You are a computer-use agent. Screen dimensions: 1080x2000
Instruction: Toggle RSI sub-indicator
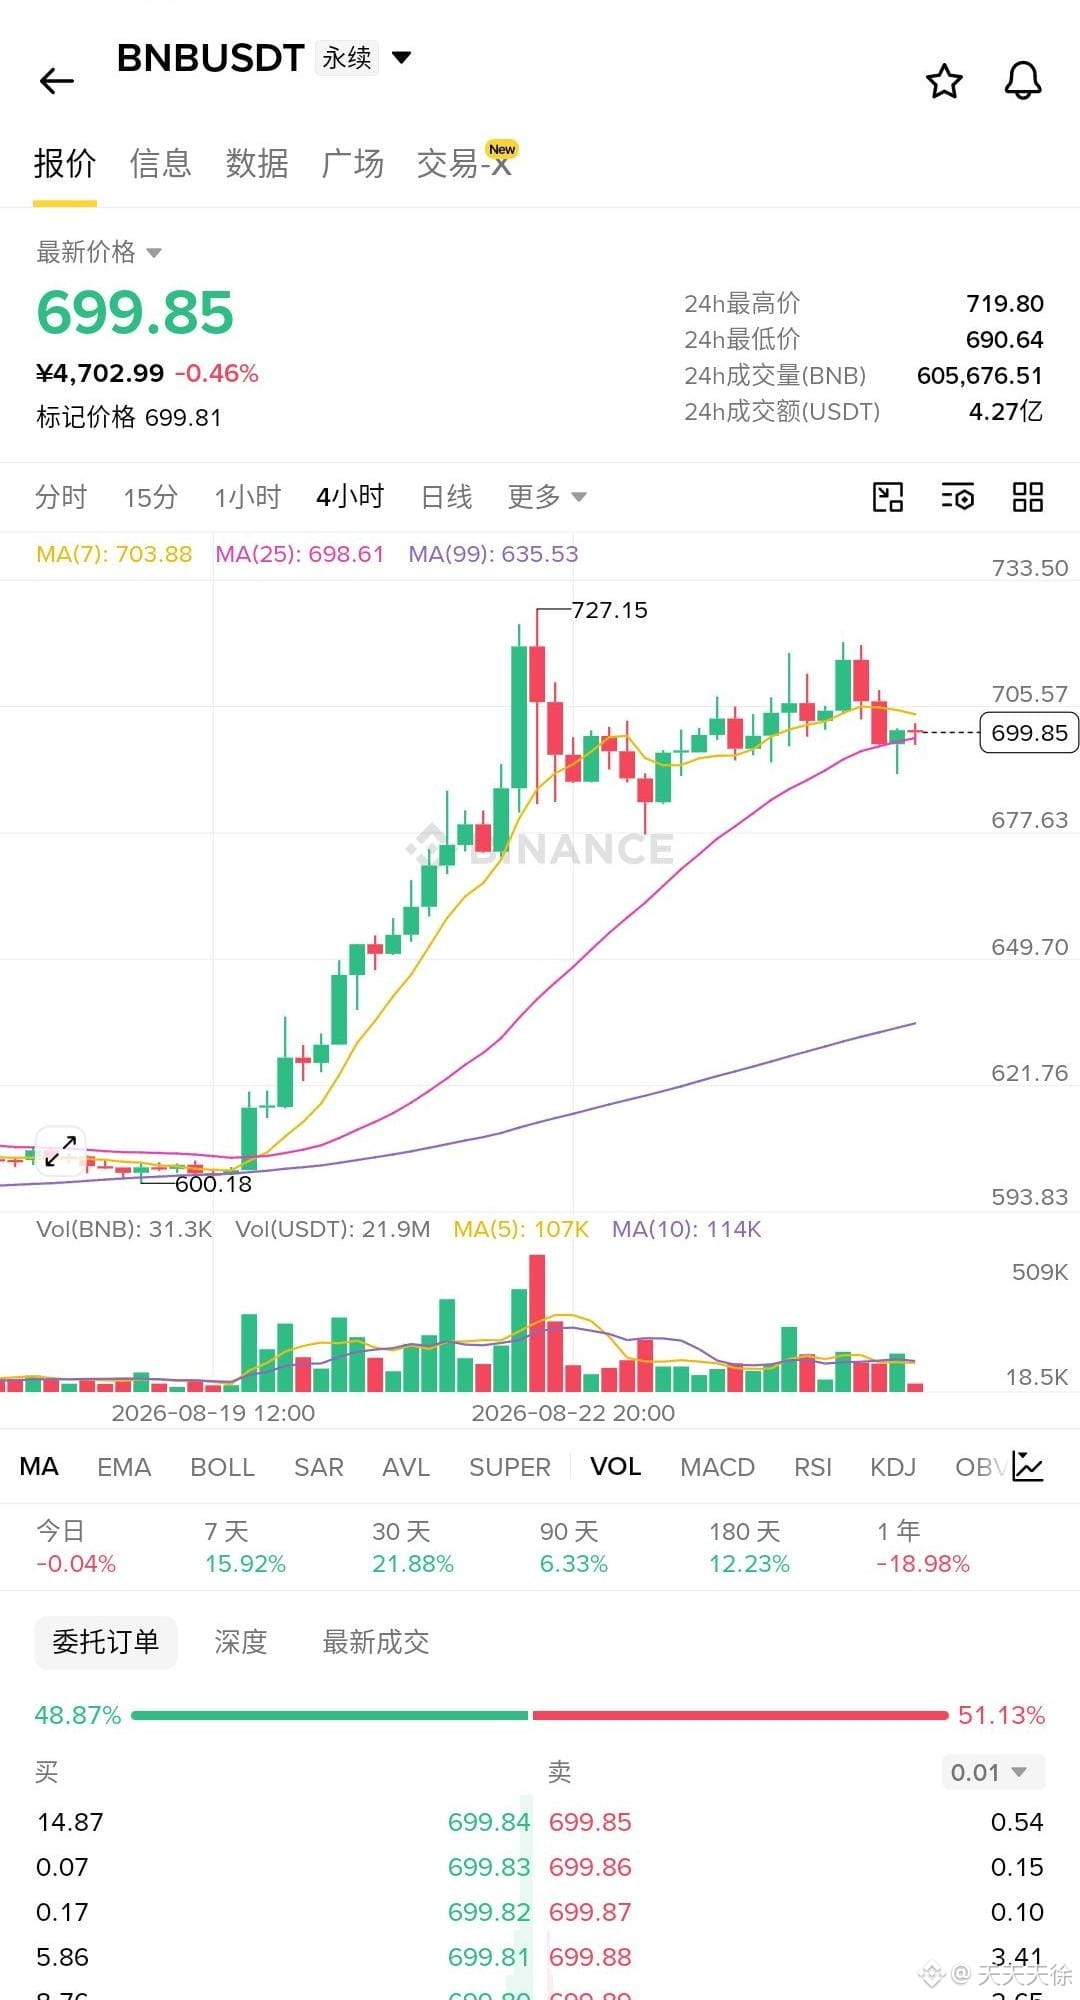click(813, 1467)
